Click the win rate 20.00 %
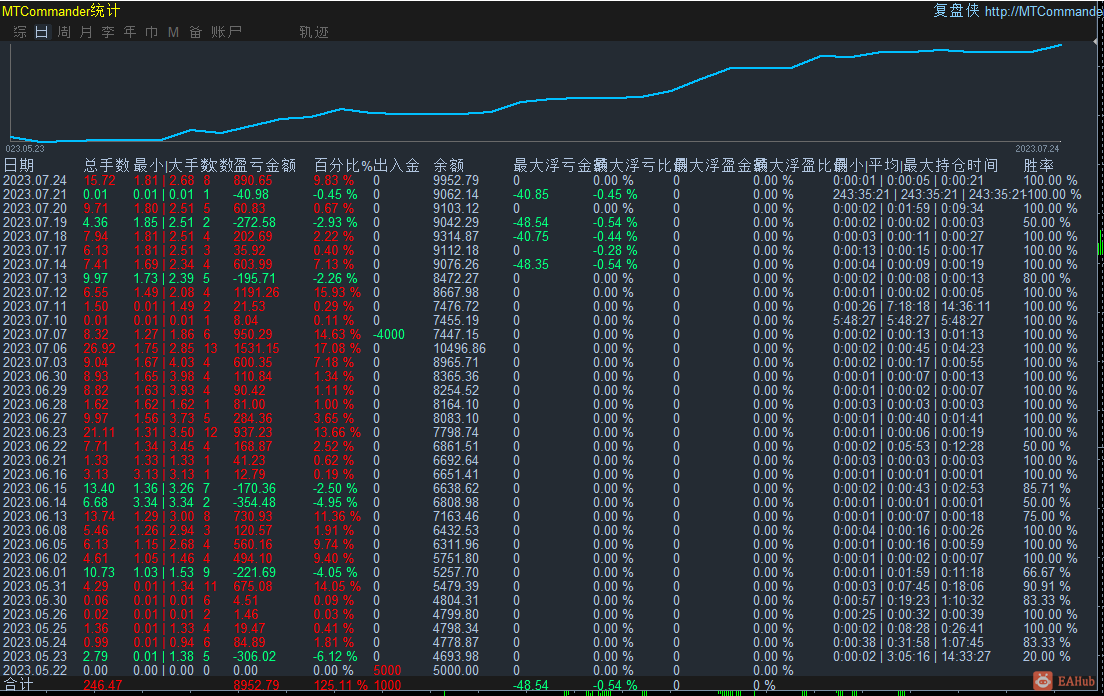 click(x=1046, y=656)
